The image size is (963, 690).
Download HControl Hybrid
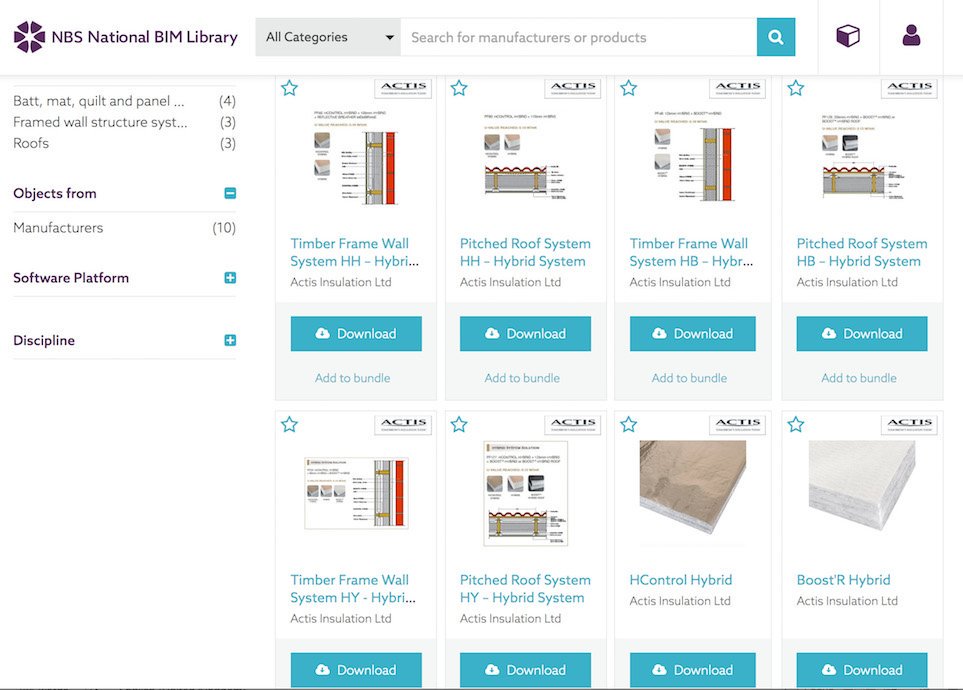(x=693, y=670)
